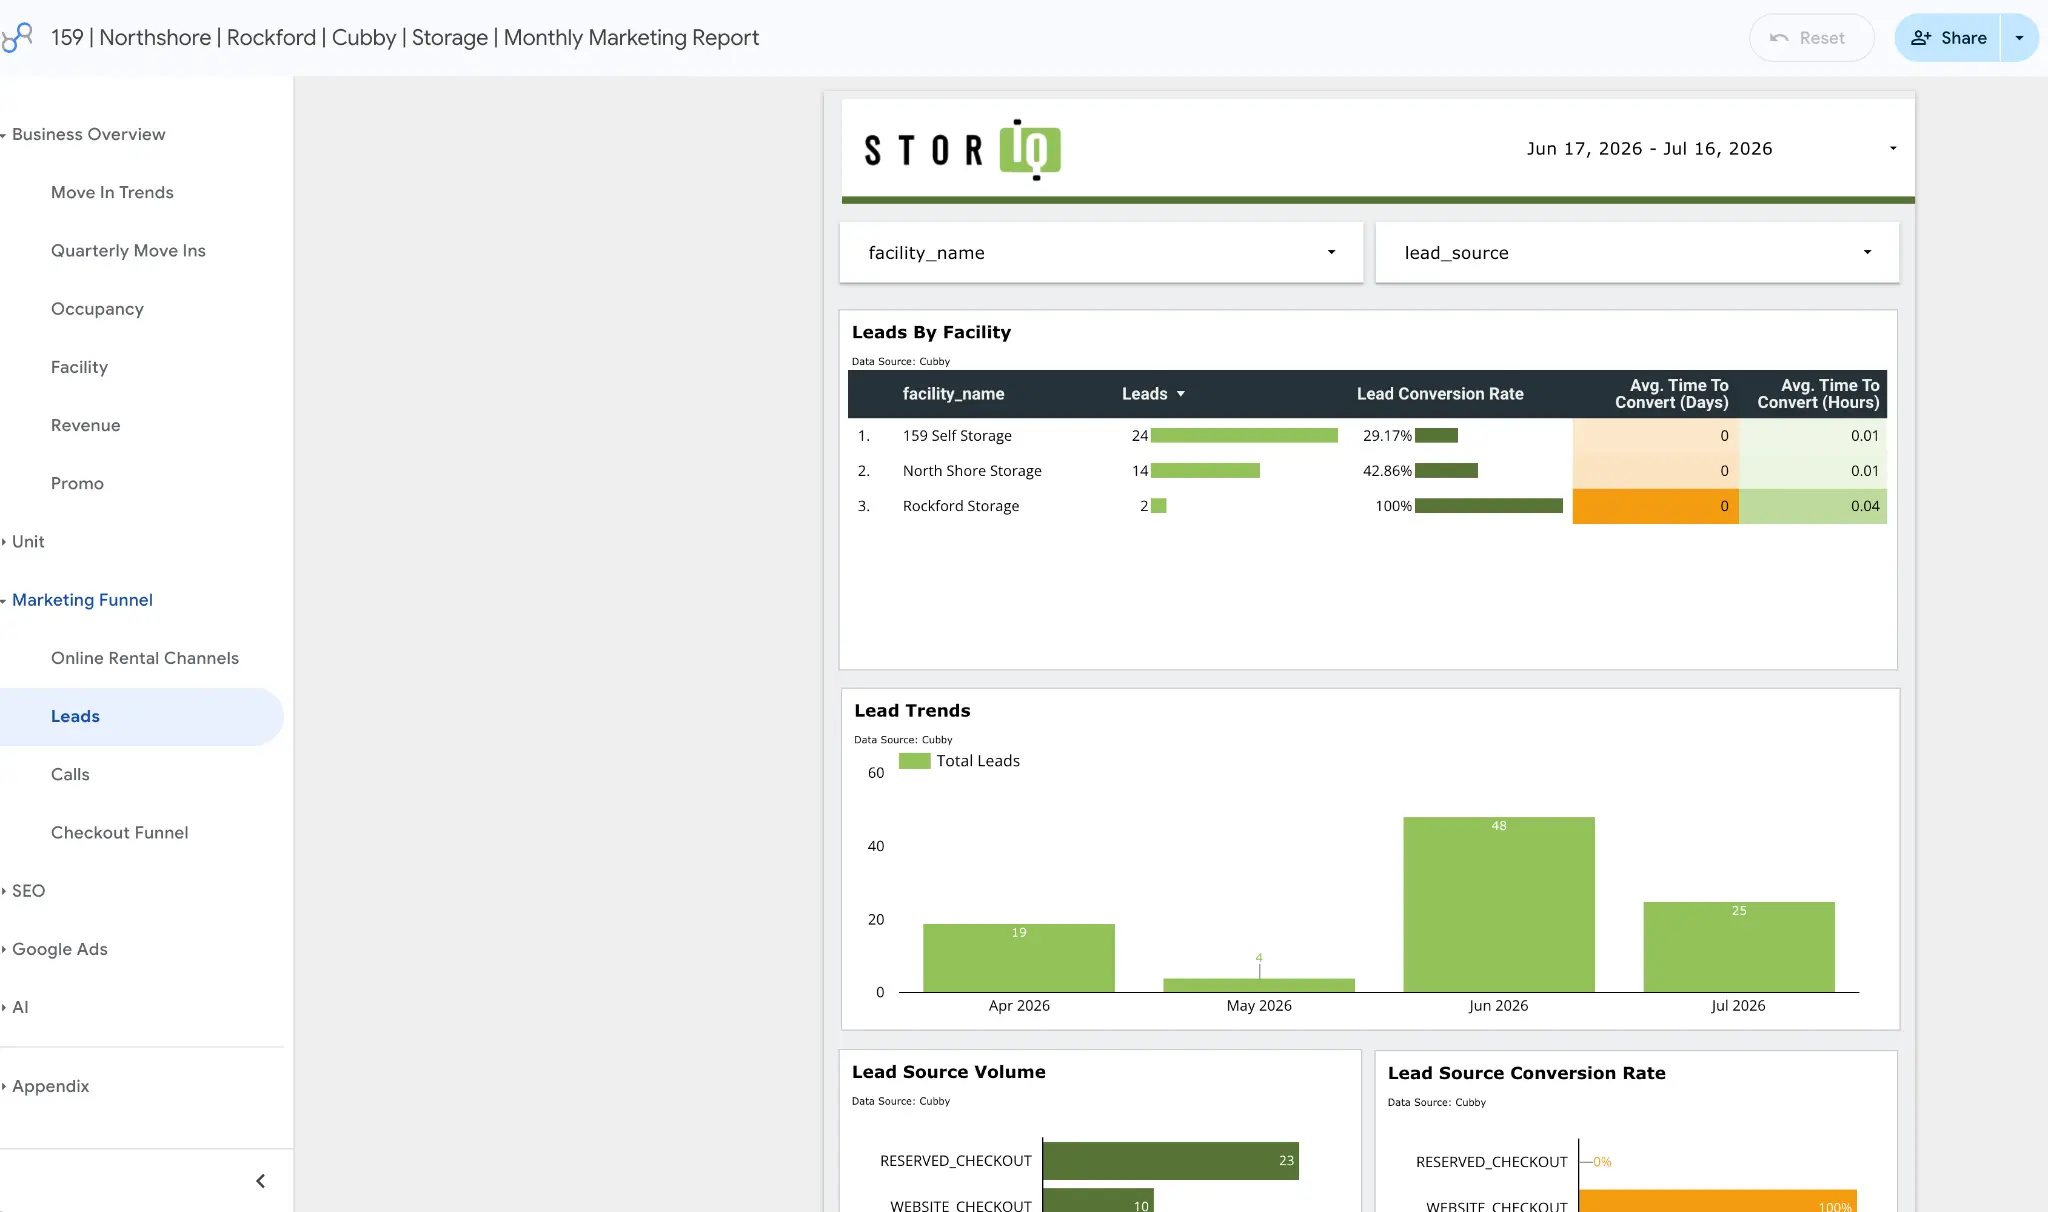
Task: Click the May 2026 bar in Lead Trends
Action: (1259, 985)
